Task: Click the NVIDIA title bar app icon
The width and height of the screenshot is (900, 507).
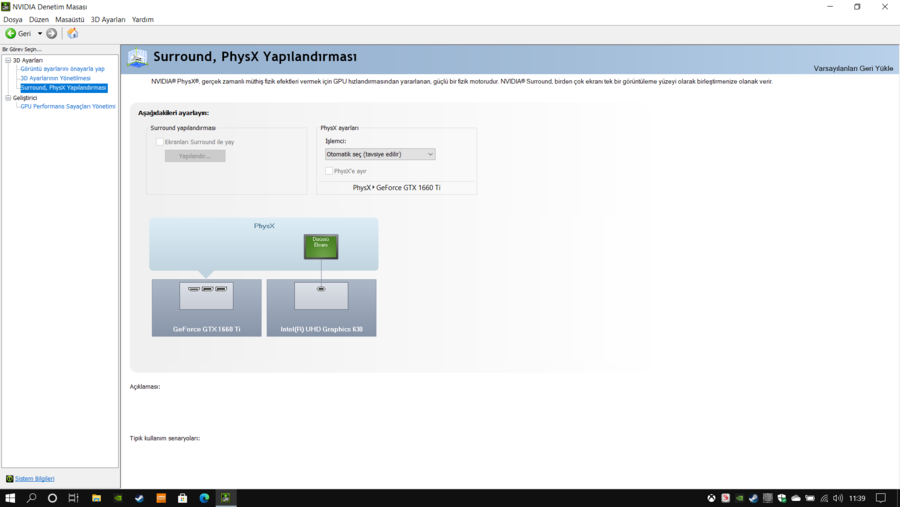Action: [6, 6]
